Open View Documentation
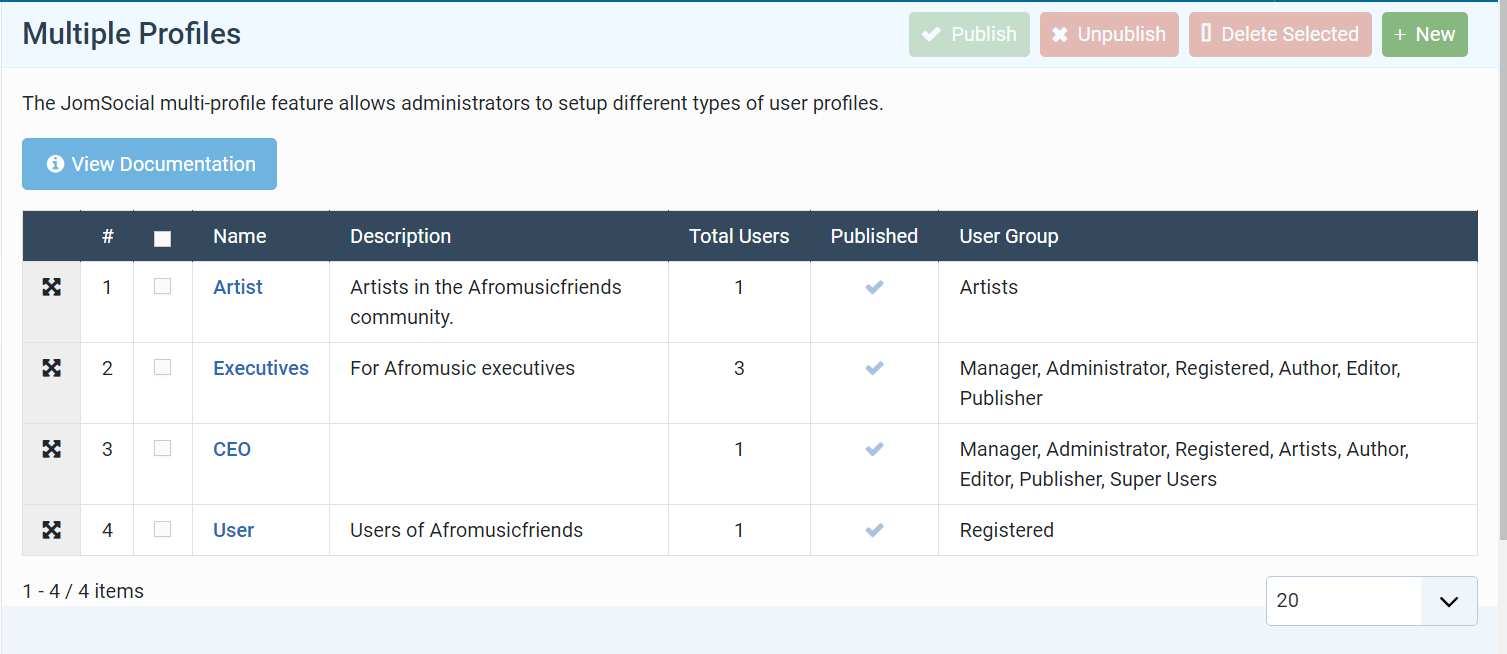The image size is (1507, 654). pyautogui.click(x=149, y=164)
